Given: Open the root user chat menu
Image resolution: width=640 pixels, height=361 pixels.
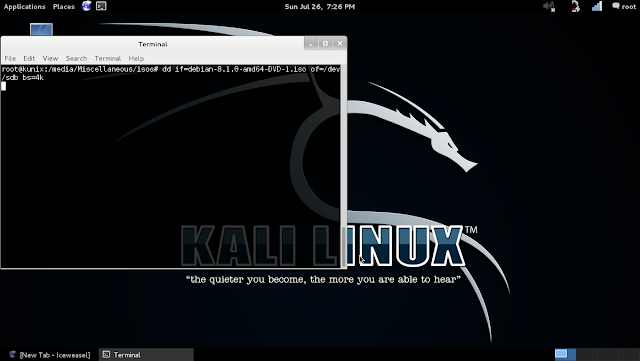Looking at the screenshot, I should pos(624,6).
